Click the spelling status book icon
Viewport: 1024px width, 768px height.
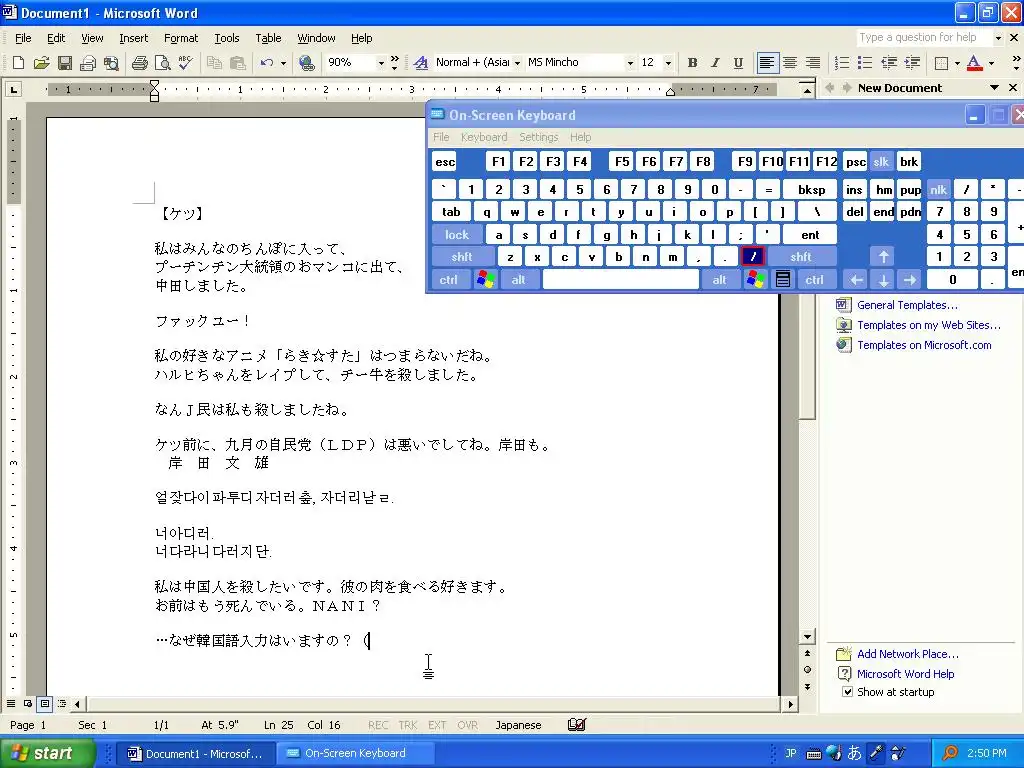[x=577, y=724]
